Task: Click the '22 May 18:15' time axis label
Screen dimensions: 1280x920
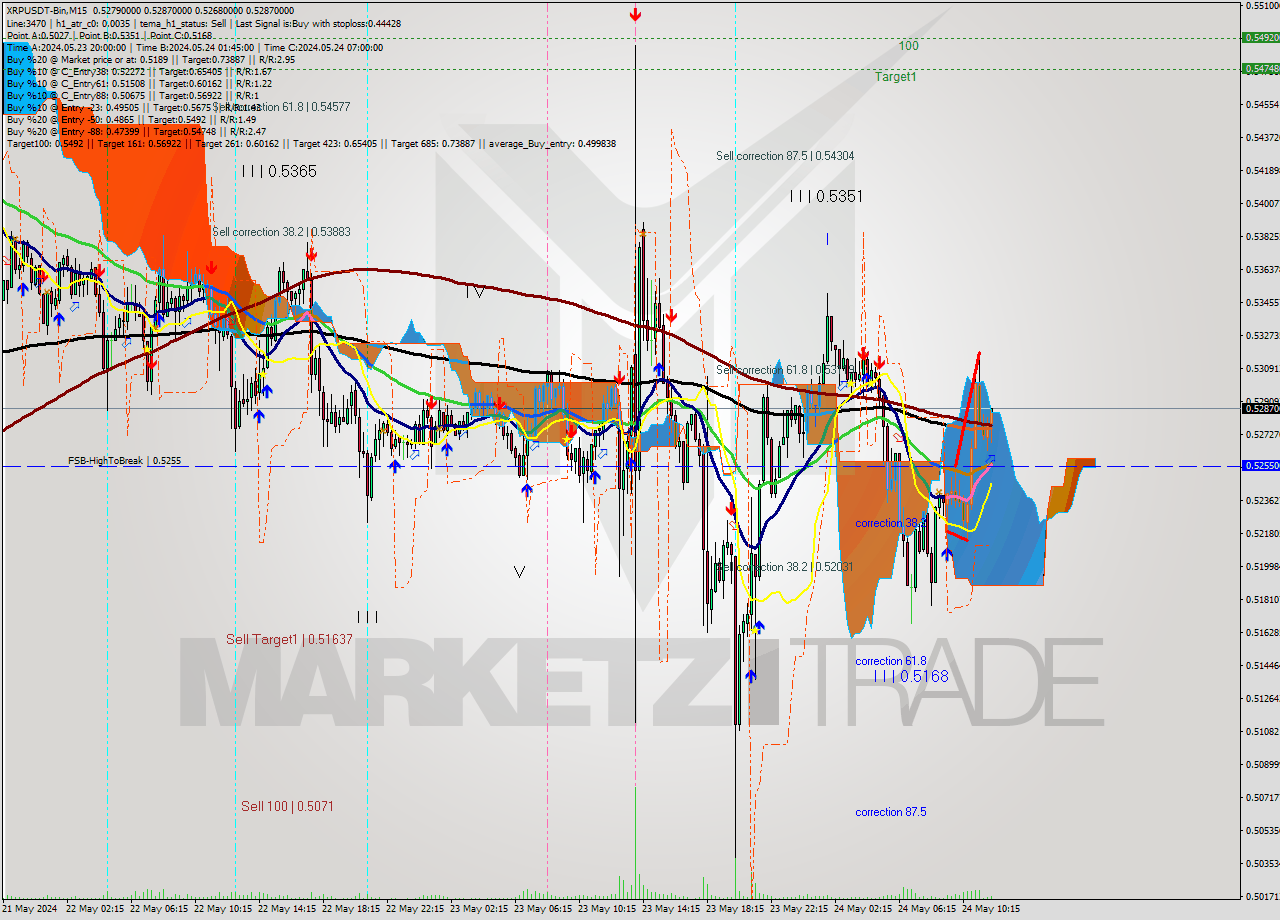Action: coord(350,909)
